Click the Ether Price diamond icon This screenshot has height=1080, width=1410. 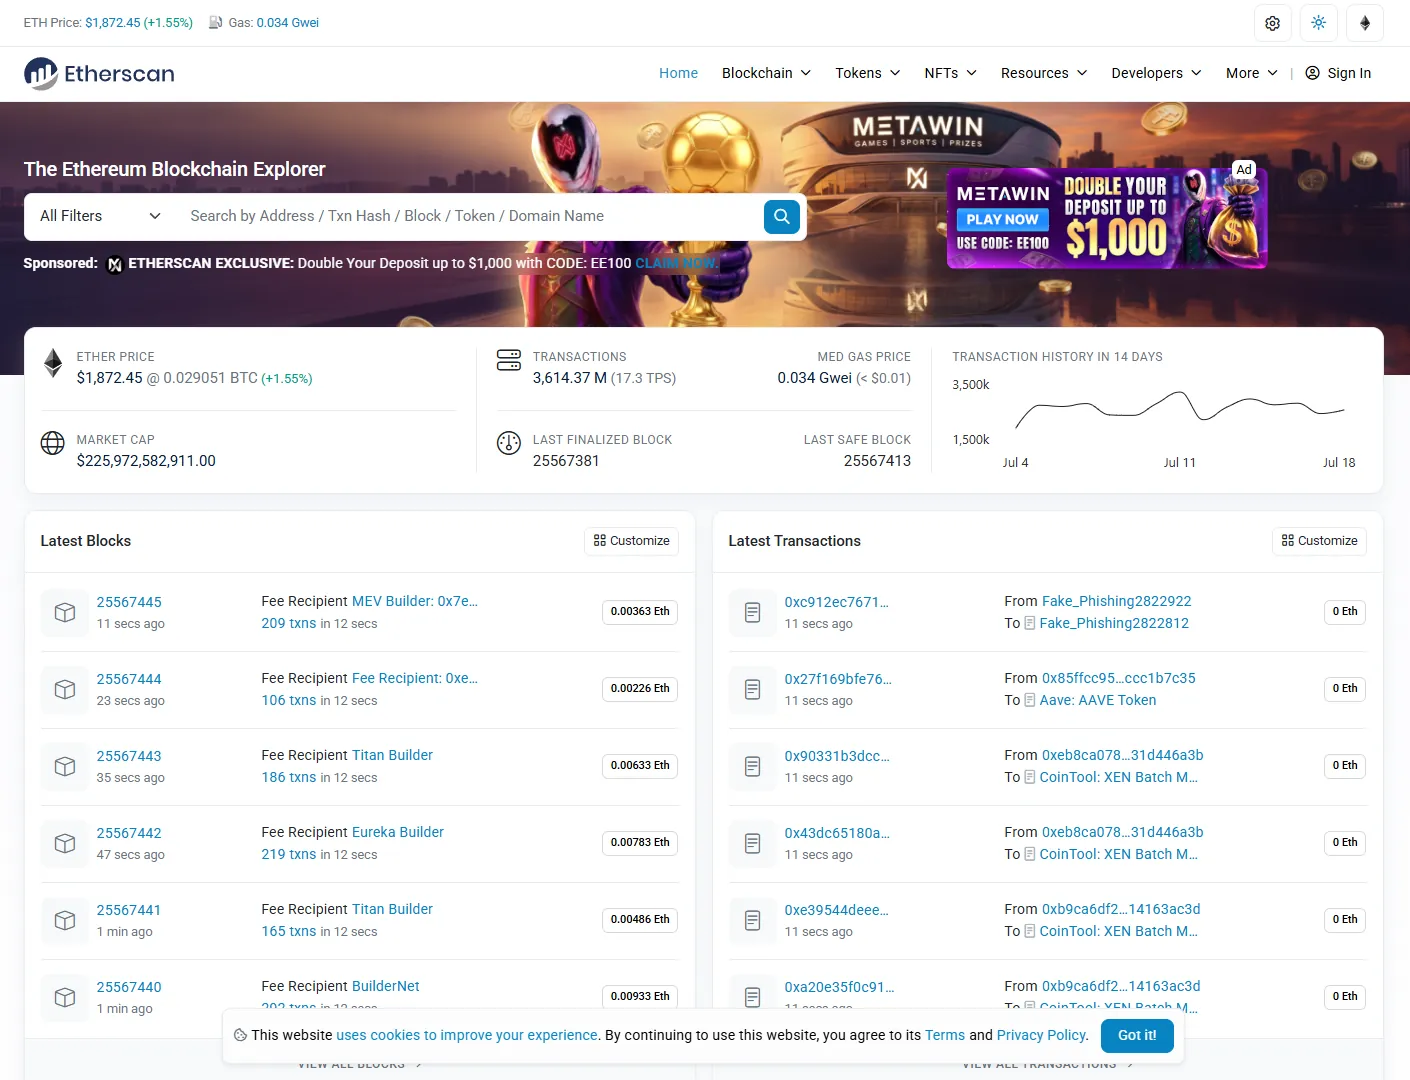coord(53,363)
